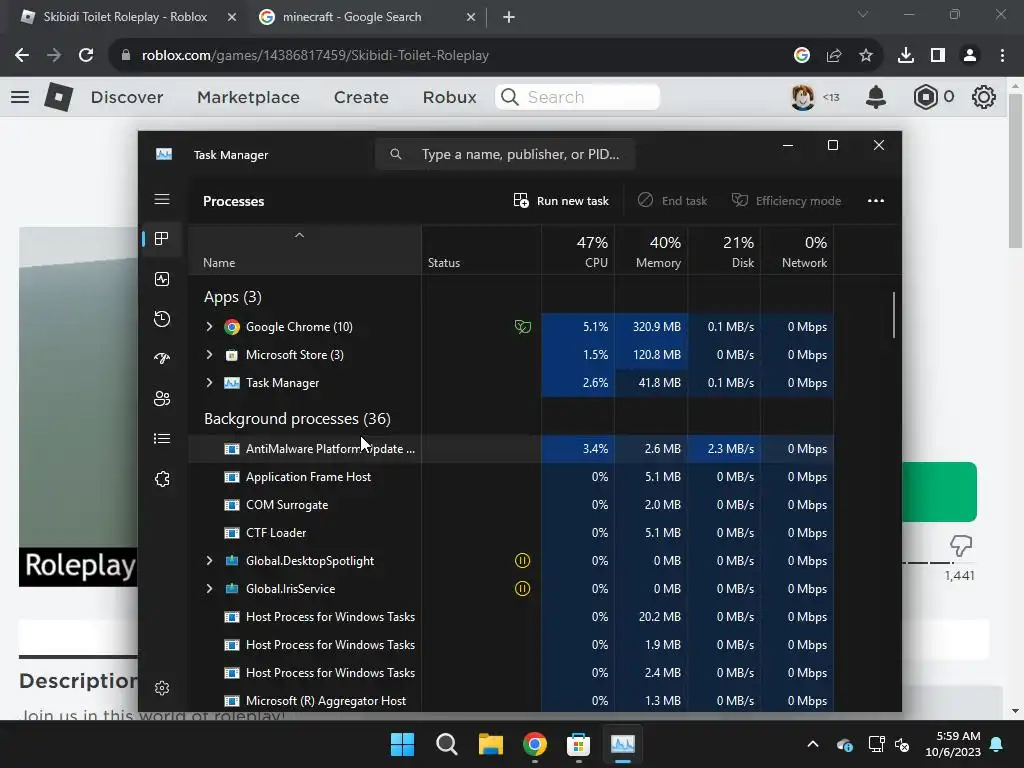Image resolution: width=1024 pixels, height=768 pixels.
Task: Close the minecraft Google Search tab
Action: click(470, 17)
